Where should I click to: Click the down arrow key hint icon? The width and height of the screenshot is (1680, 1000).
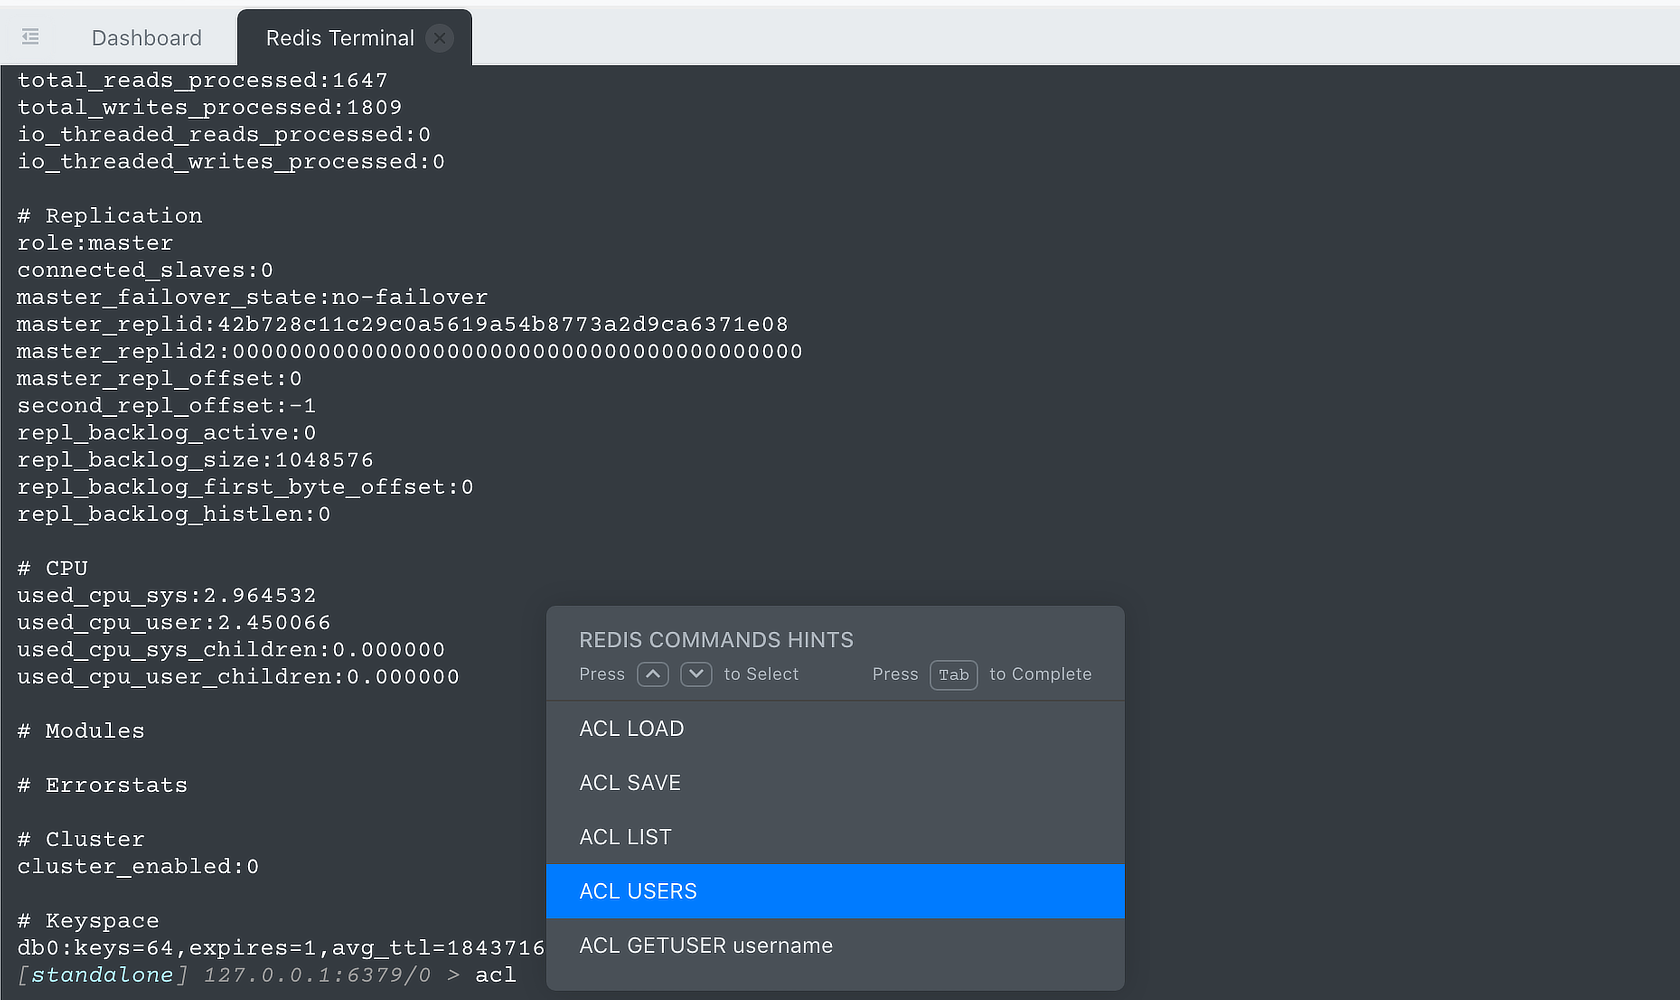pyautogui.click(x=696, y=674)
